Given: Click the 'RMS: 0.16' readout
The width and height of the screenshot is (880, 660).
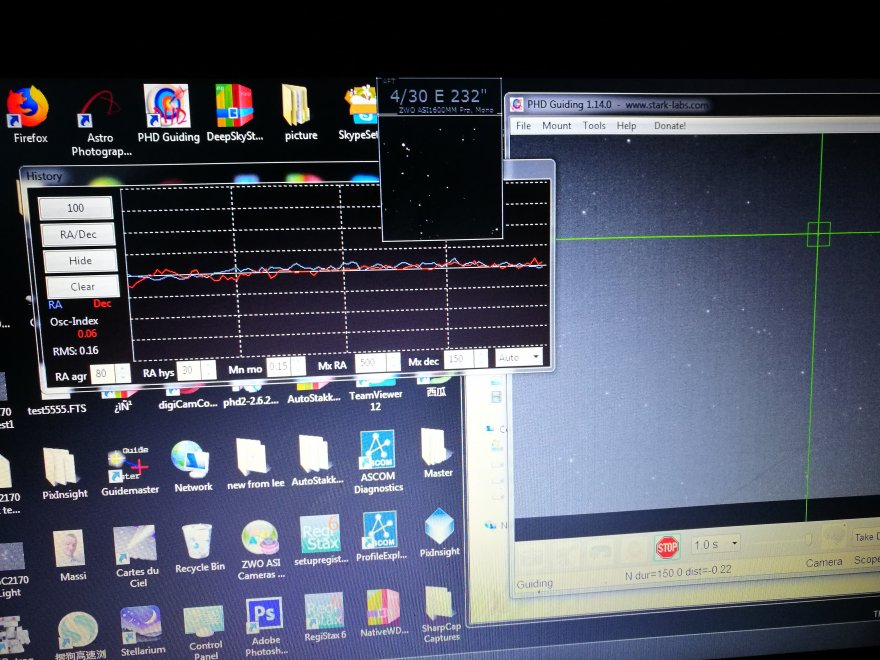Looking at the screenshot, I should (75, 351).
